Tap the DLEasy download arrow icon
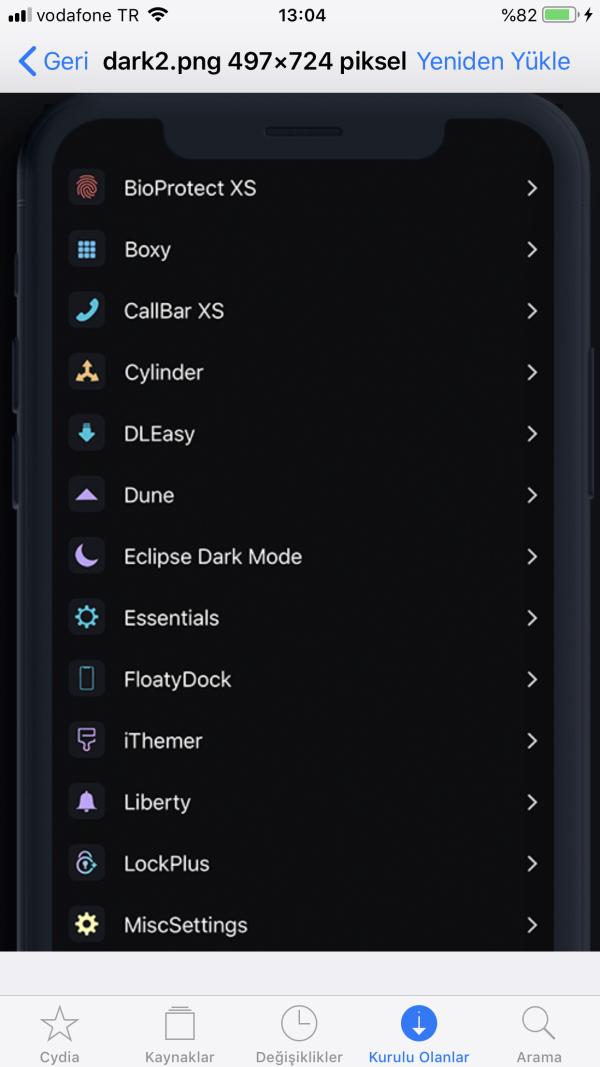 tap(87, 434)
